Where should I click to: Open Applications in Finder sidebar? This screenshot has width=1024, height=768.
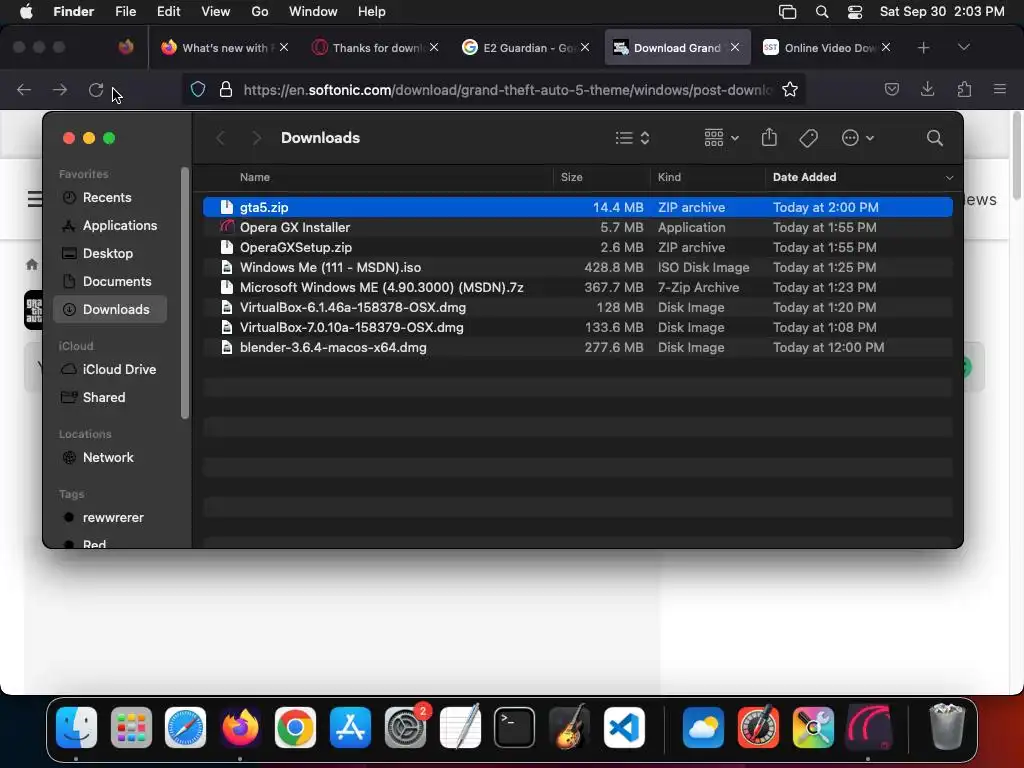(110, 225)
